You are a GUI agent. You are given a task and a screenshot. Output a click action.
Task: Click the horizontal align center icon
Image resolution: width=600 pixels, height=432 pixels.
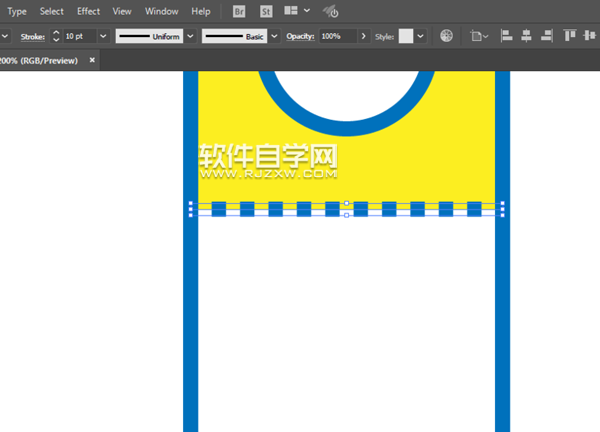click(x=525, y=36)
